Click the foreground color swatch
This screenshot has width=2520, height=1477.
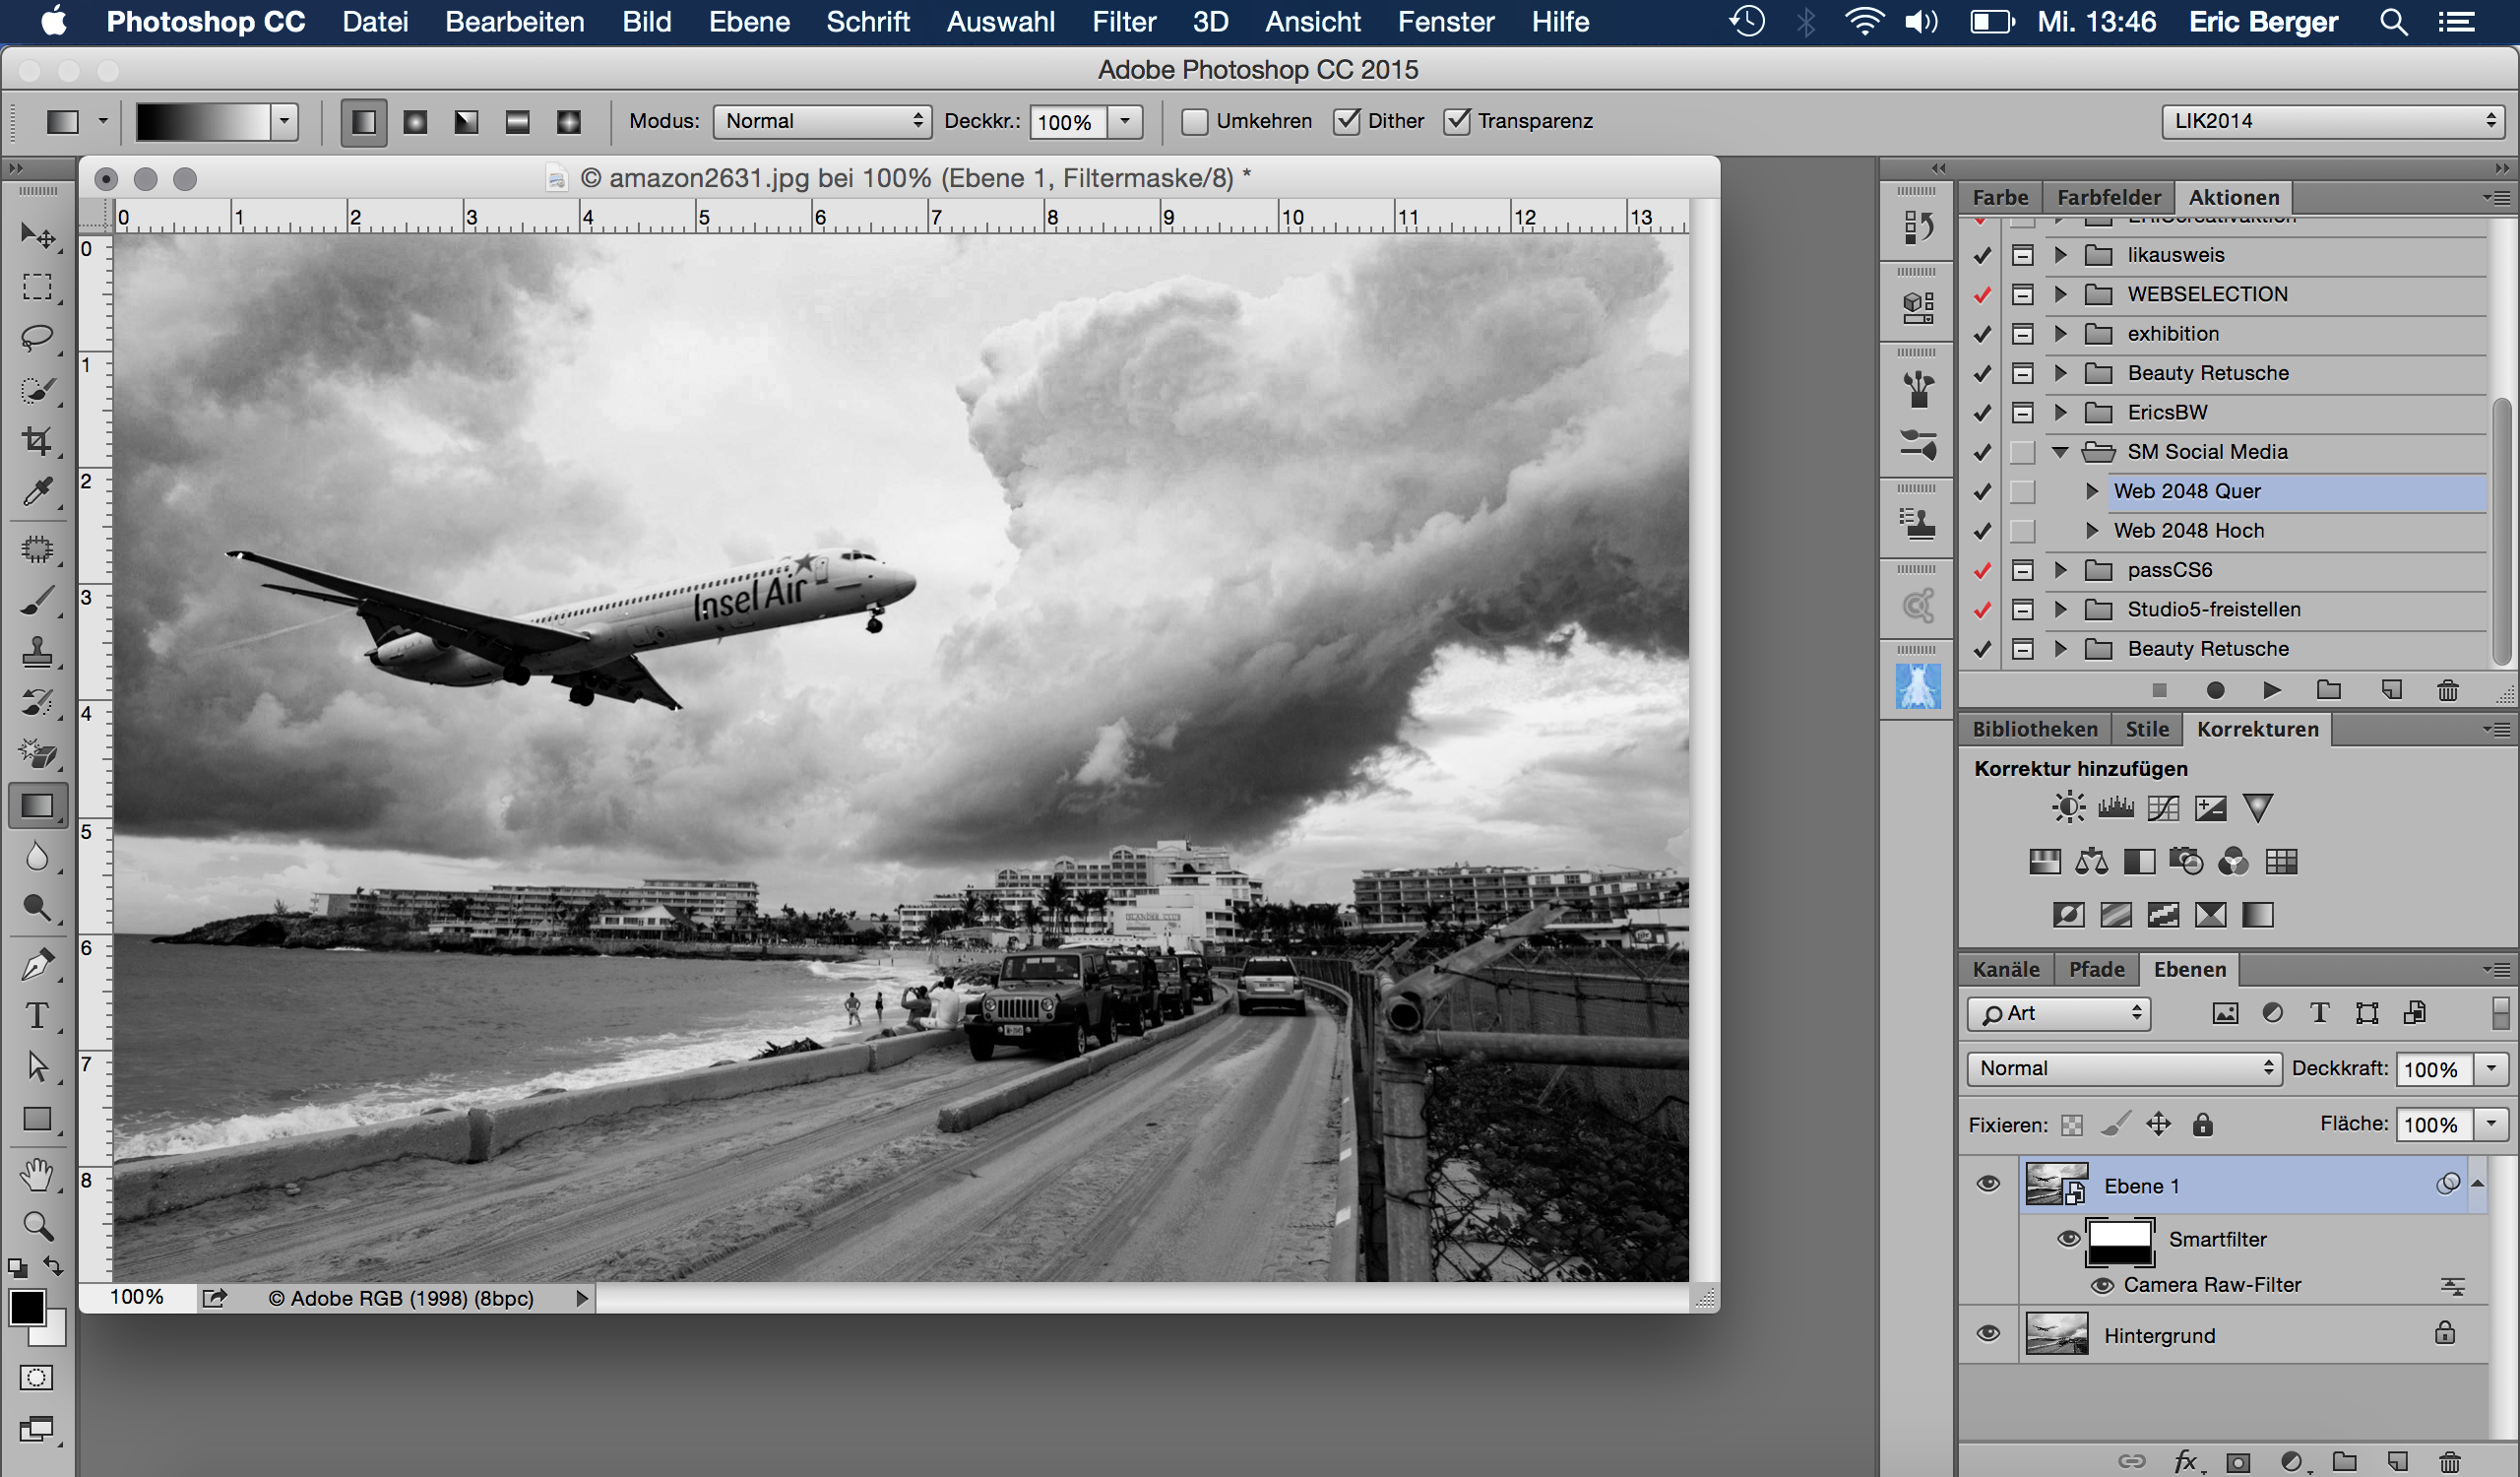tap(26, 1307)
